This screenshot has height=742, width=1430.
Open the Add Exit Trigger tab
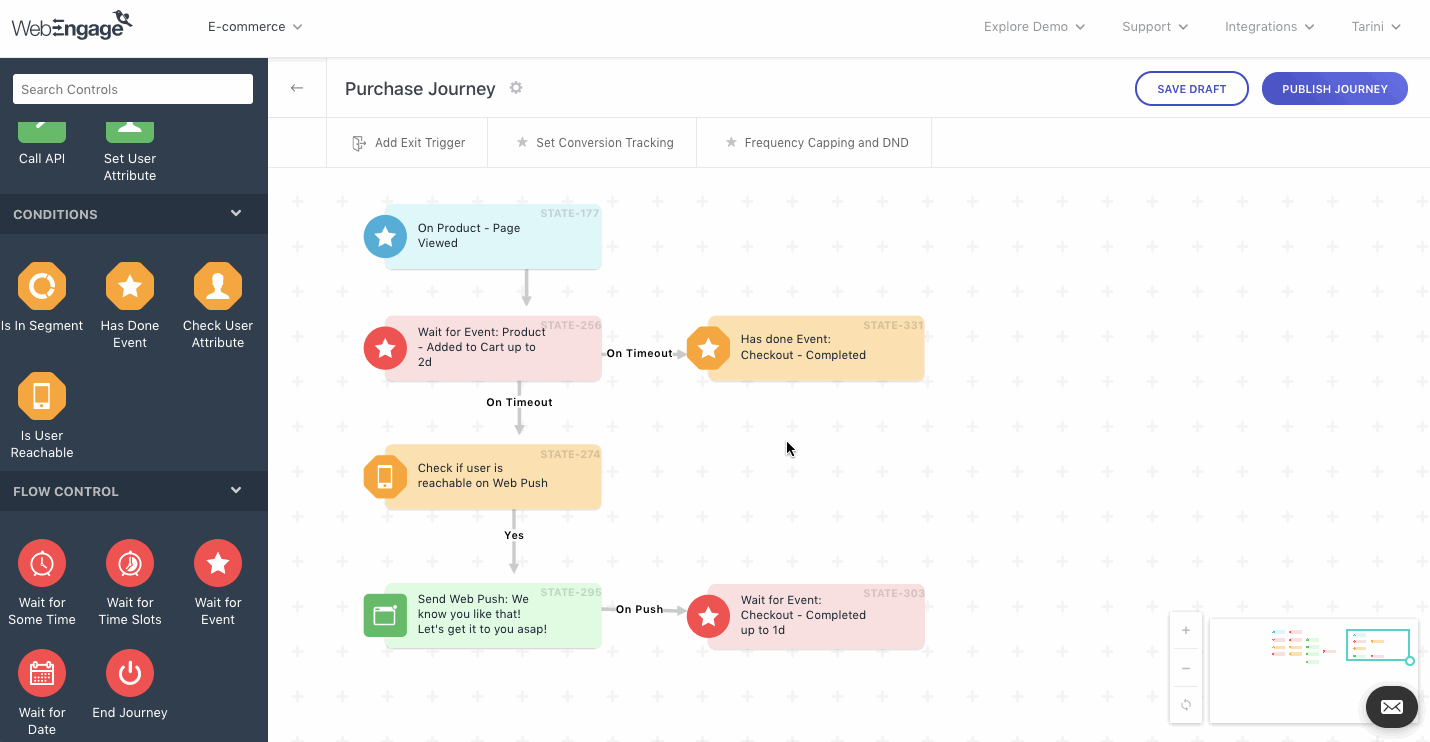coord(408,143)
